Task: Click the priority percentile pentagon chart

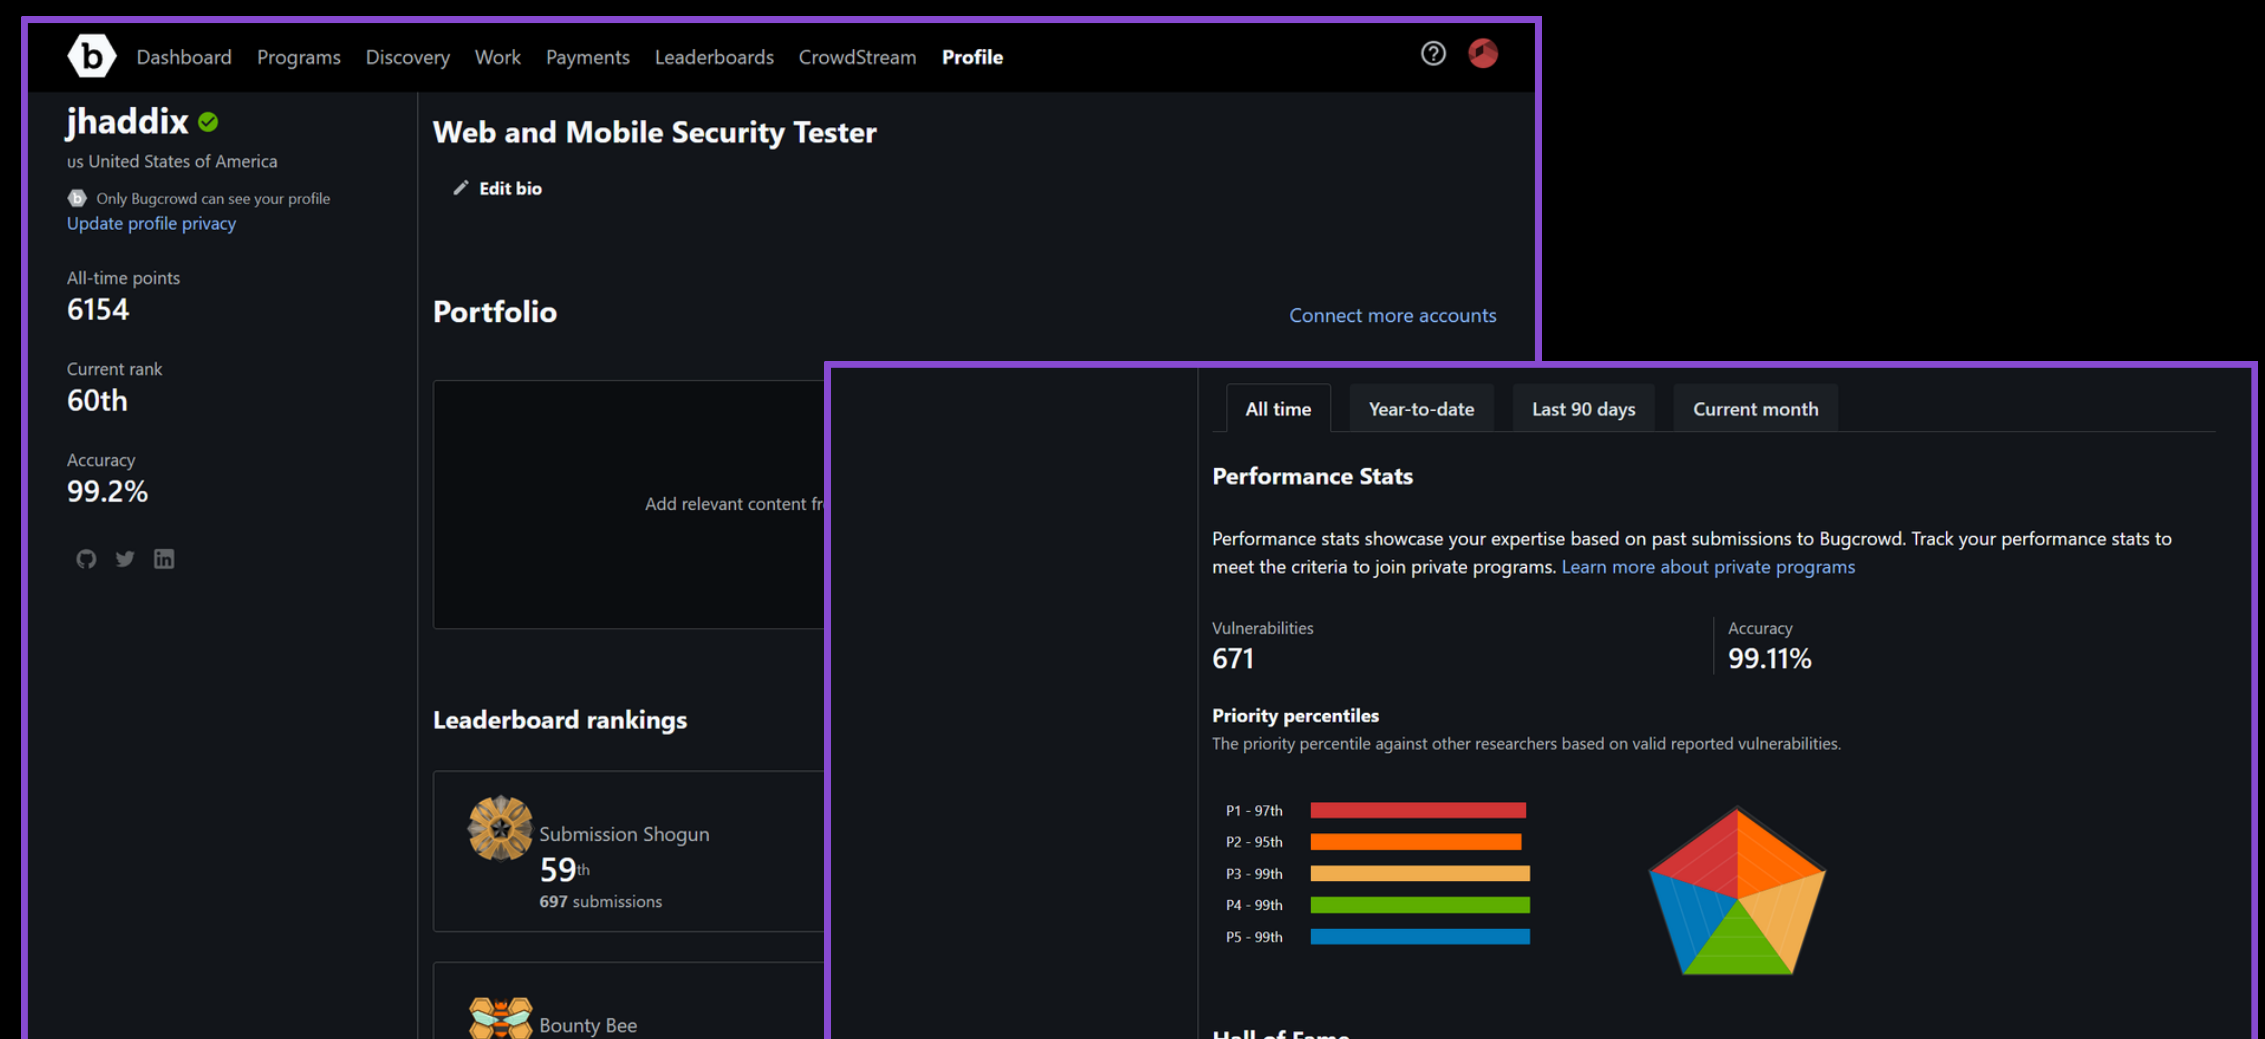Action: (x=1737, y=892)
